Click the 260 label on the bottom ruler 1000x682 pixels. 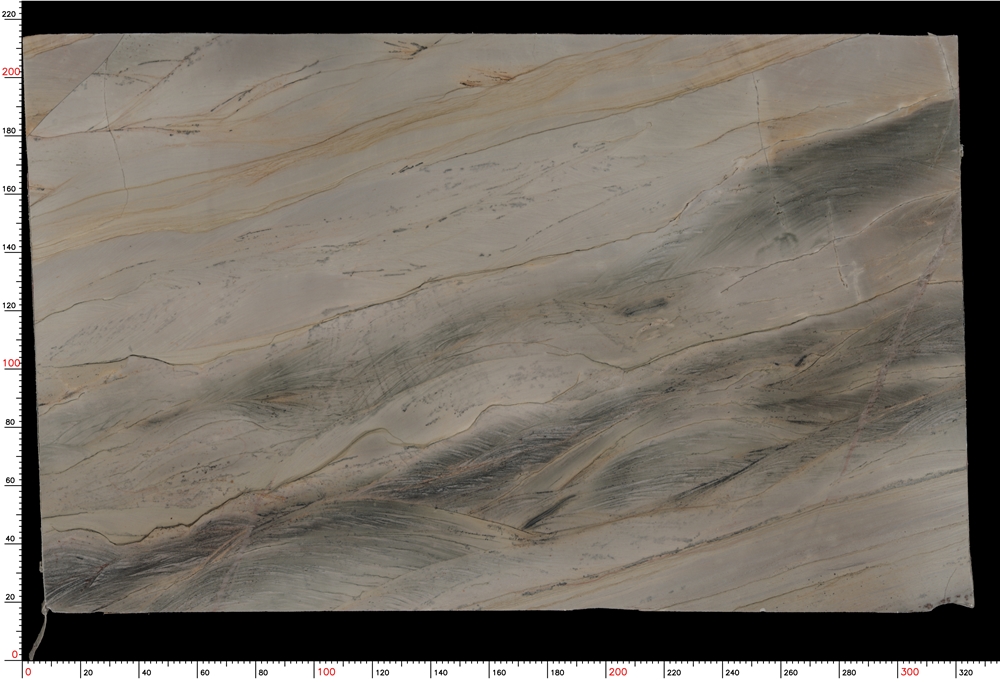792,673
